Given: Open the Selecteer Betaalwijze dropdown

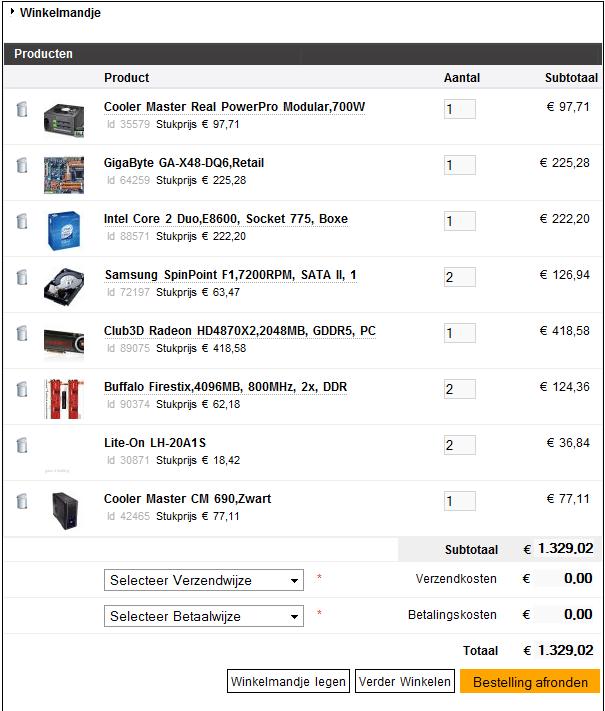Looking at the screenshot, I should pyautogui.click(x=204, y=616).
